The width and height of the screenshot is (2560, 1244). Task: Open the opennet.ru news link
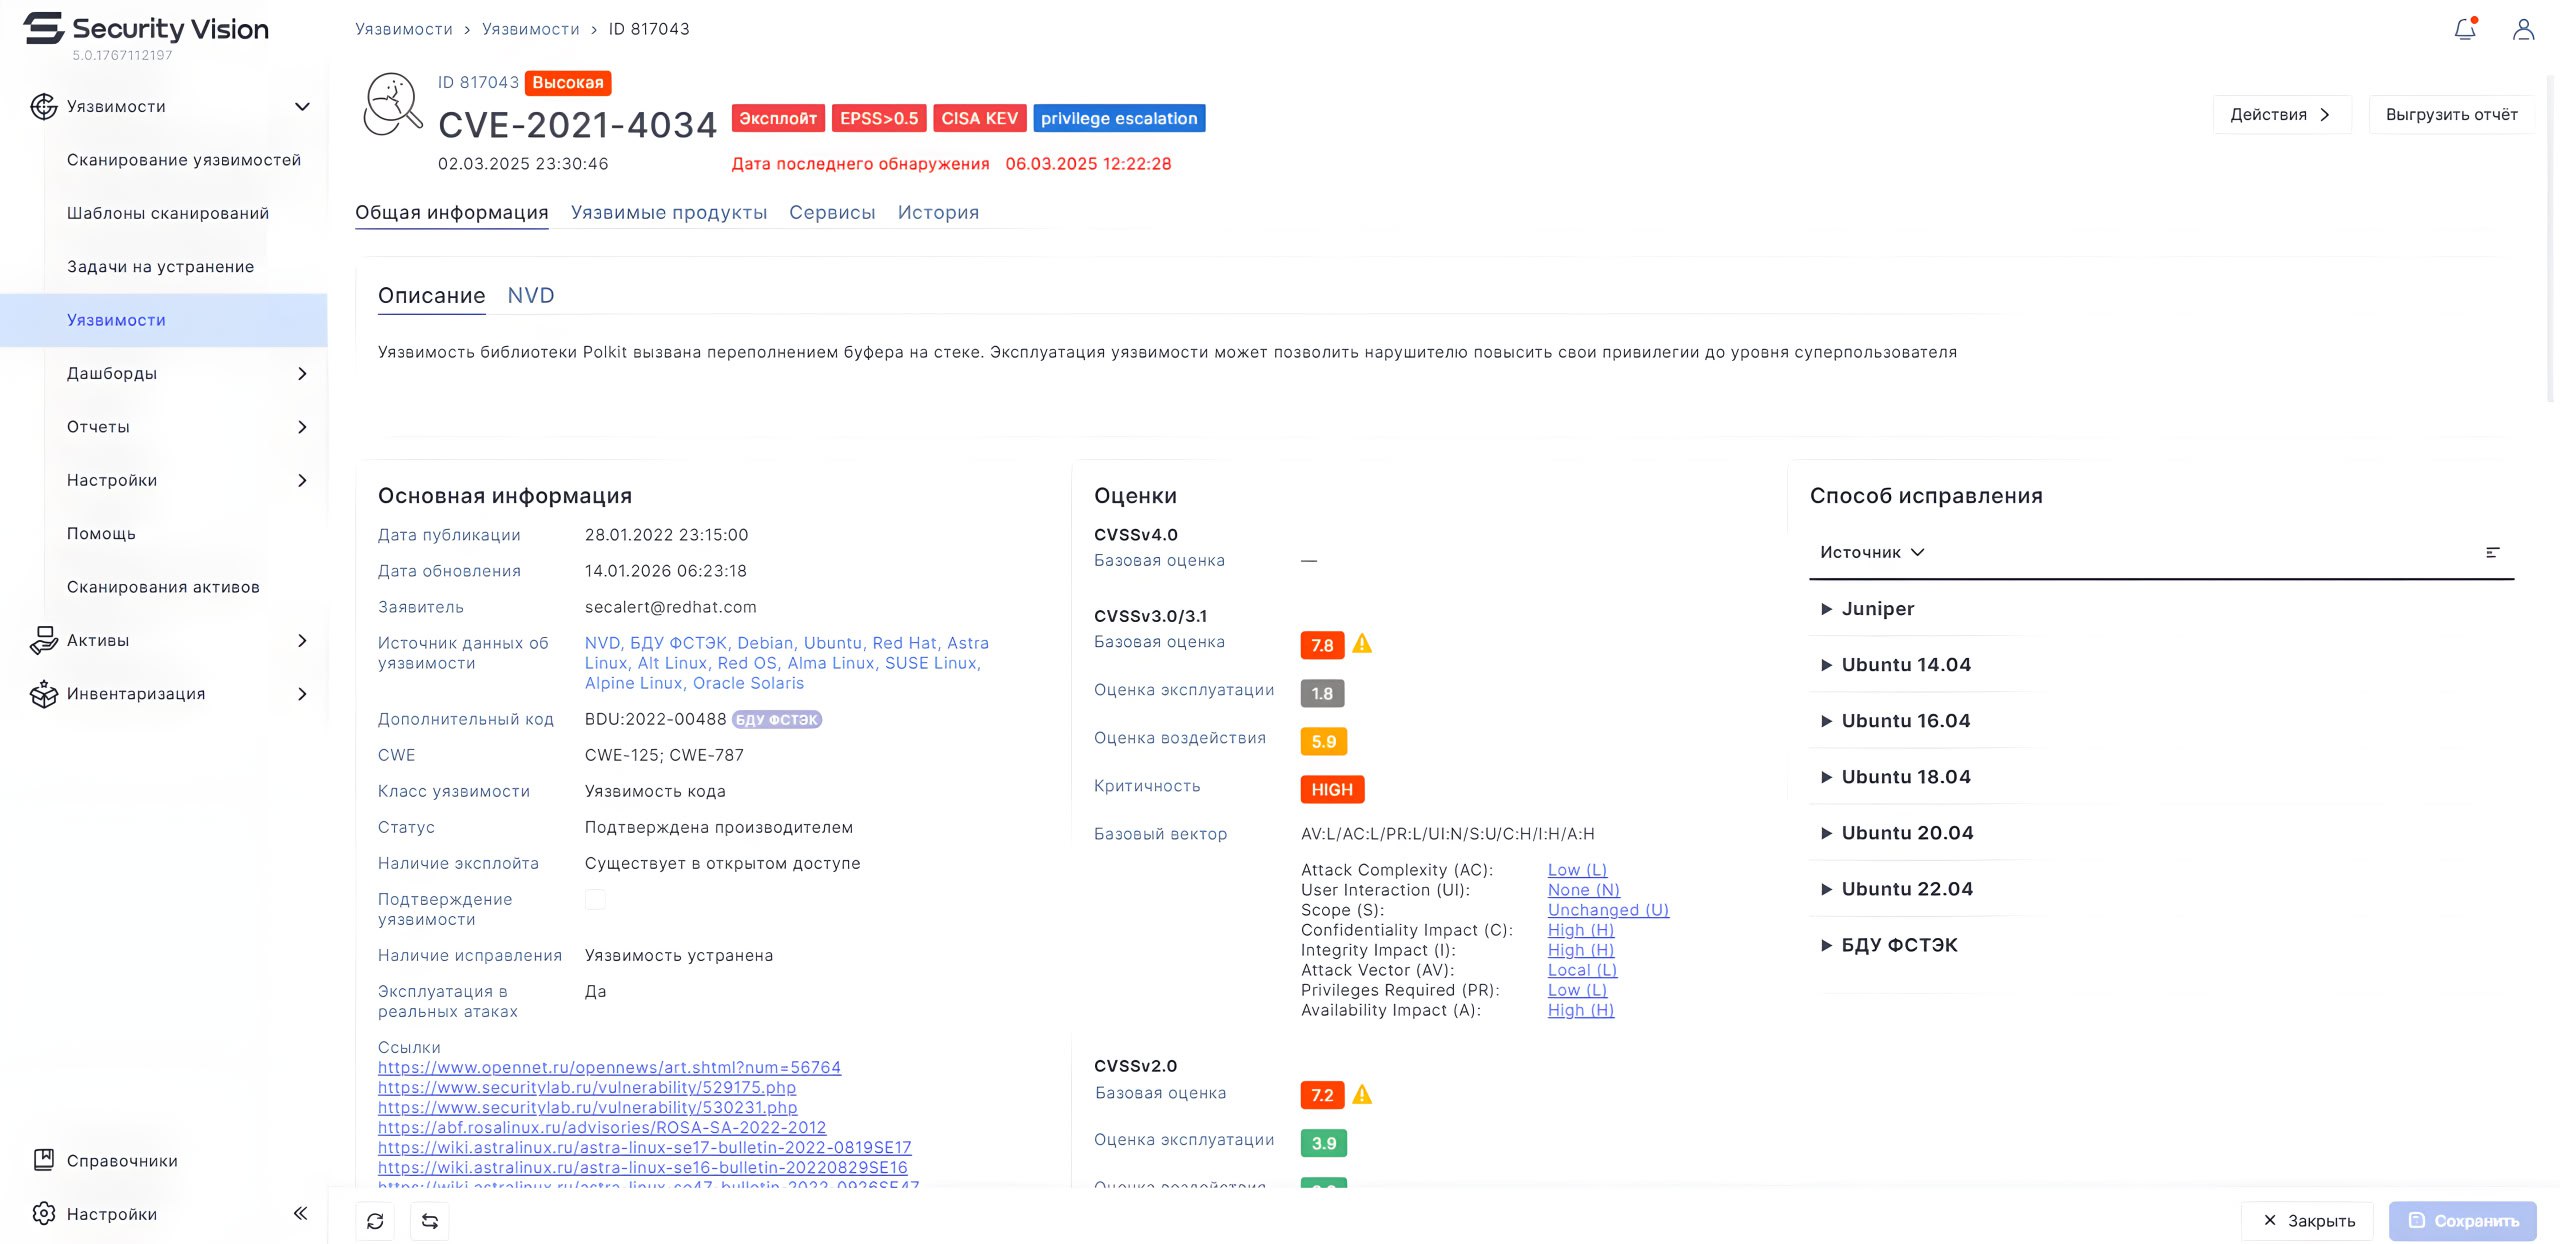[x=609, y=1067]
